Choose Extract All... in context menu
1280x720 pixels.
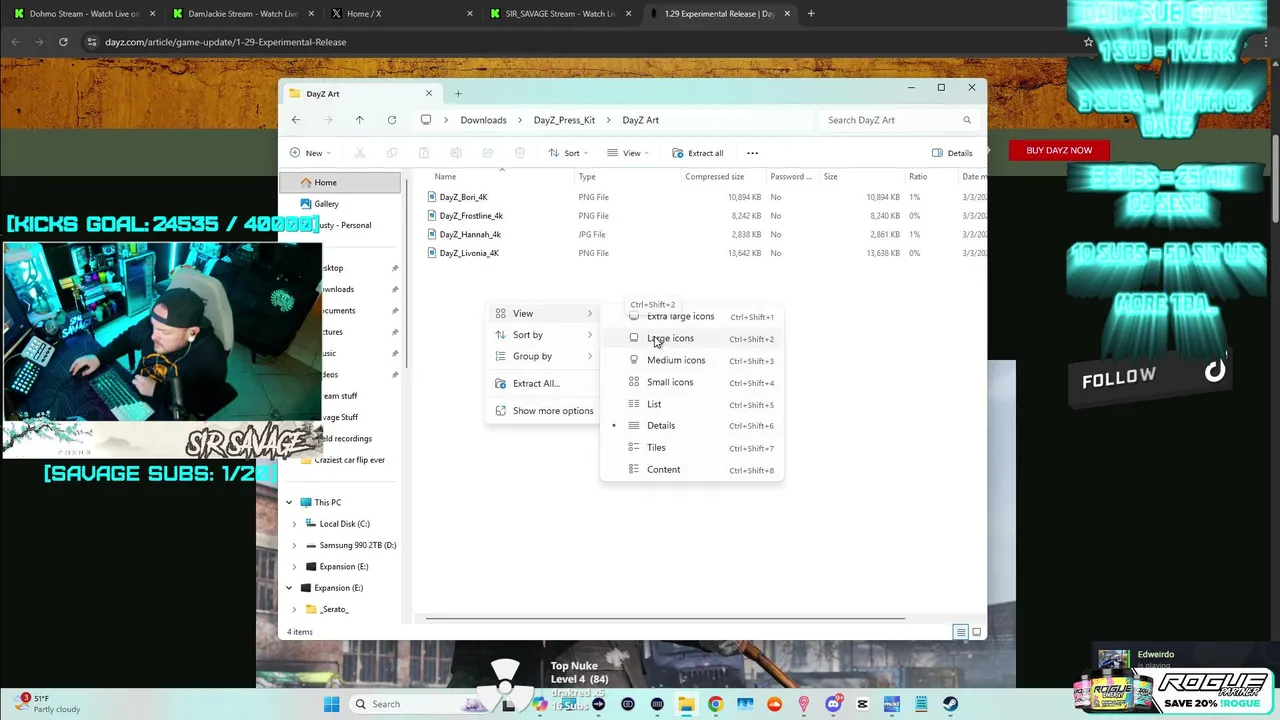click(543, 383)
